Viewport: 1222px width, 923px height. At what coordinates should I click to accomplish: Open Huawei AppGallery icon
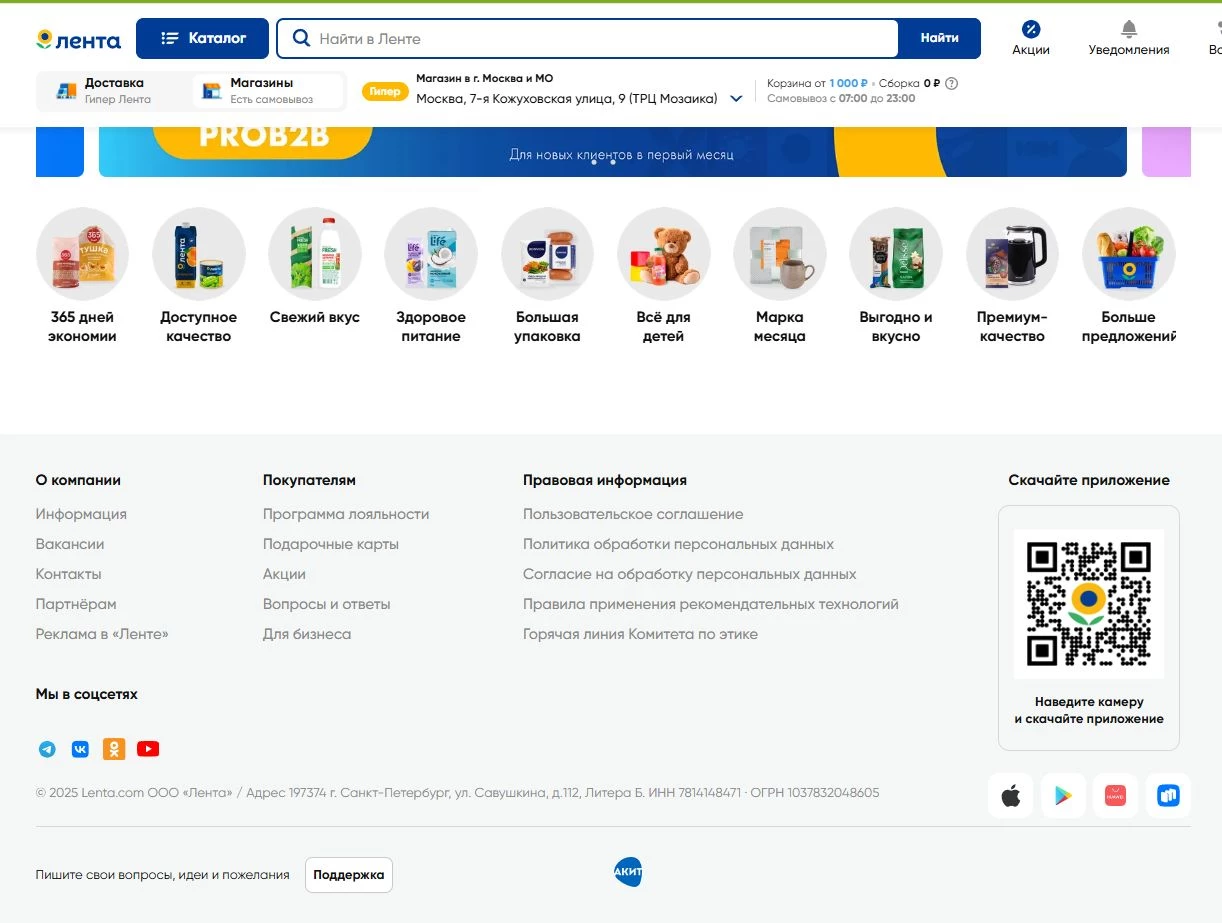[x=1115, y=796]
